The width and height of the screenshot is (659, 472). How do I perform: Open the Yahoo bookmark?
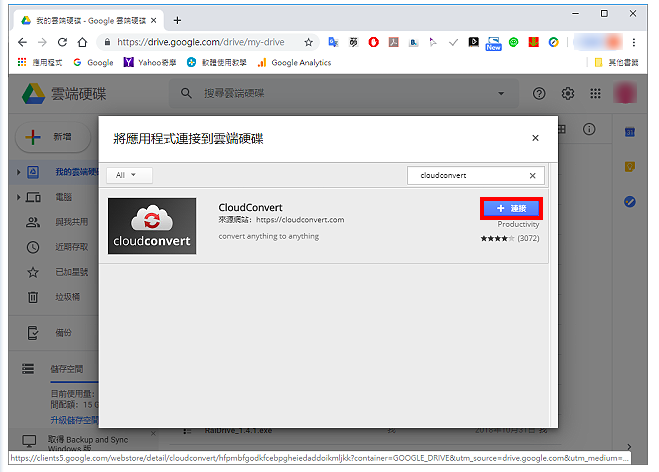(x=150, y=62)
